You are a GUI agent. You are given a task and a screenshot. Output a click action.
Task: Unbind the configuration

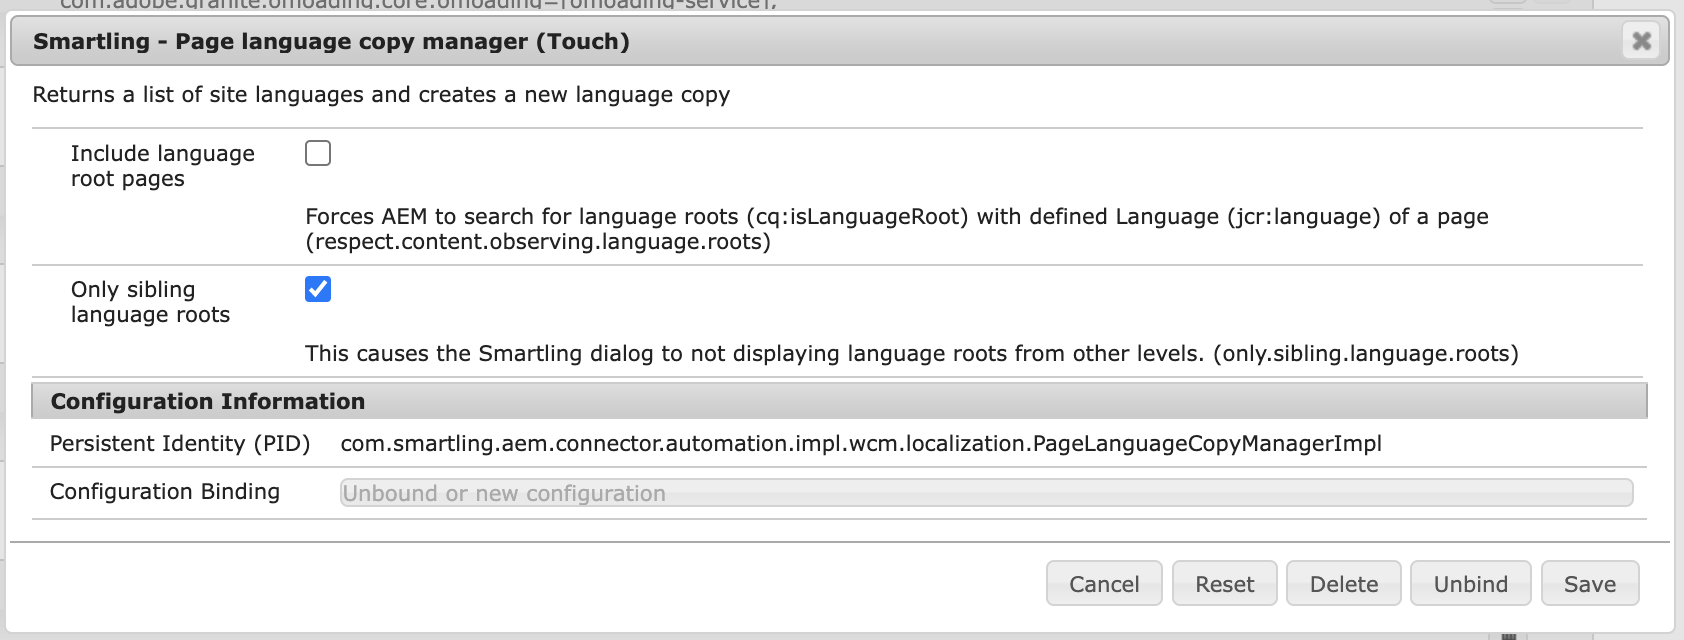1470,584
